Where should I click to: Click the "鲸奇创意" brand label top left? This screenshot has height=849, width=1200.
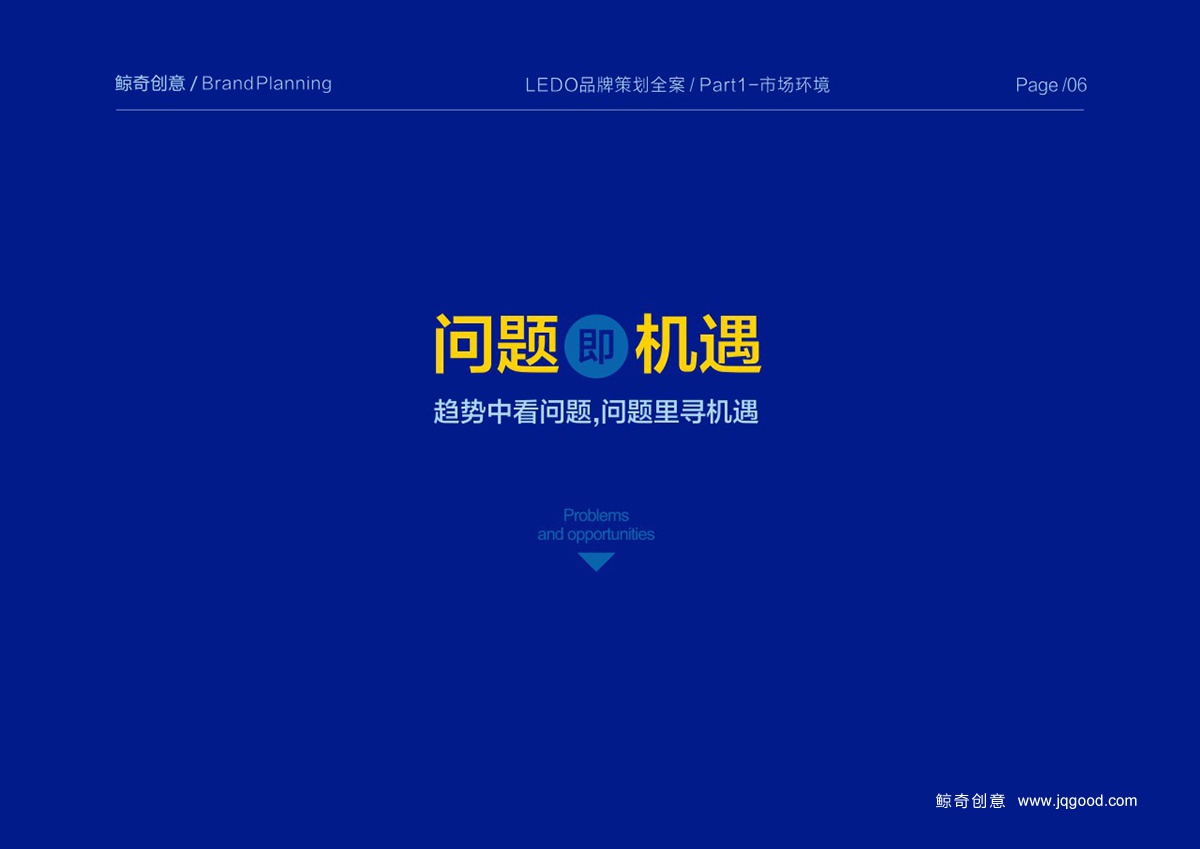tap(148, 84)
